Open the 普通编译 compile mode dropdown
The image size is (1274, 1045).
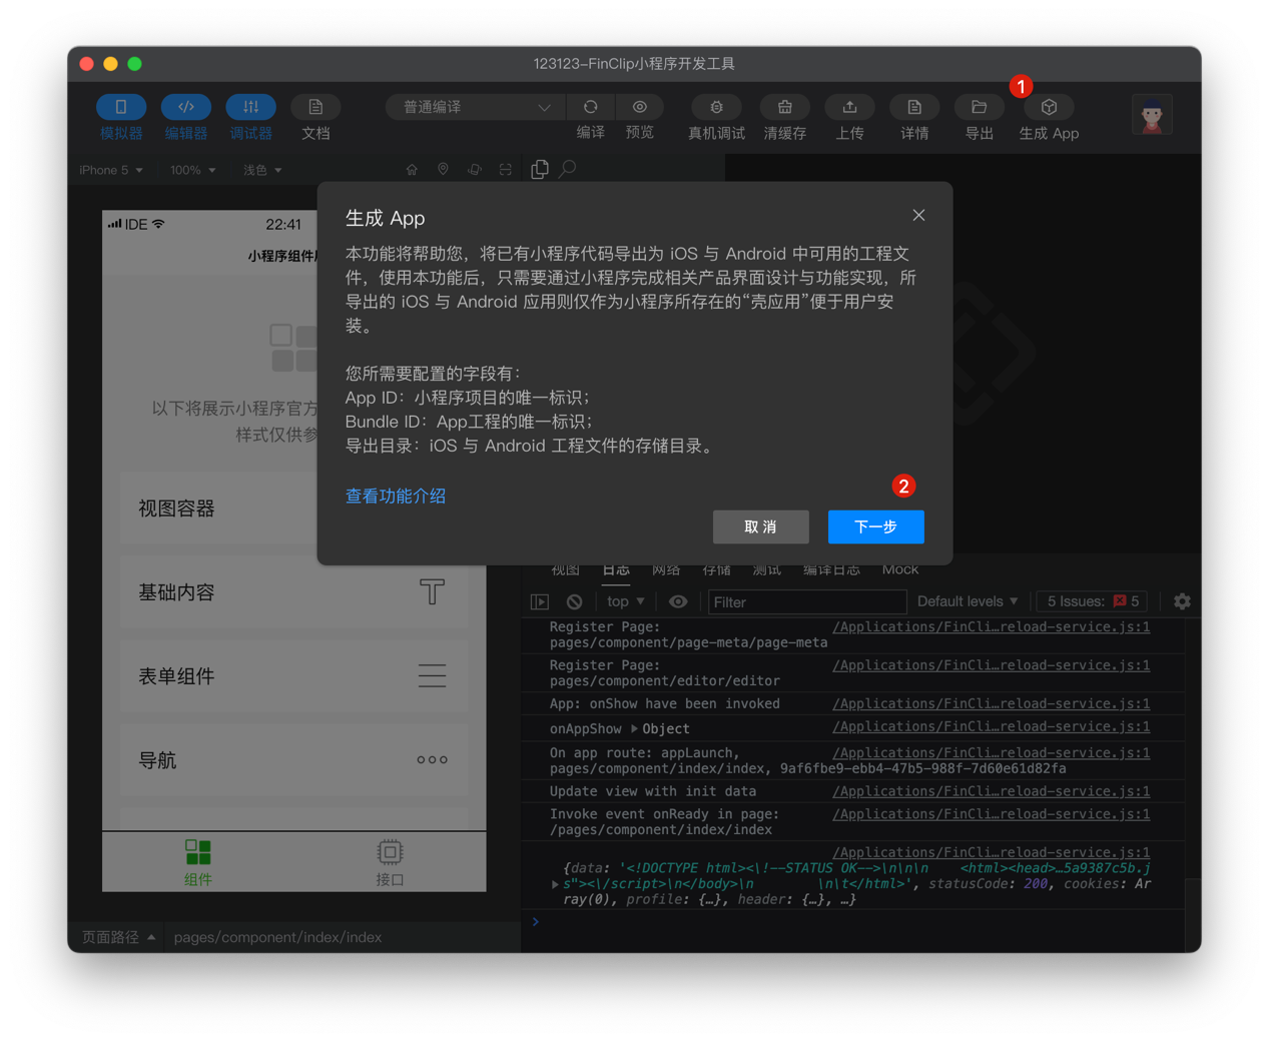[x=476, y=107]
